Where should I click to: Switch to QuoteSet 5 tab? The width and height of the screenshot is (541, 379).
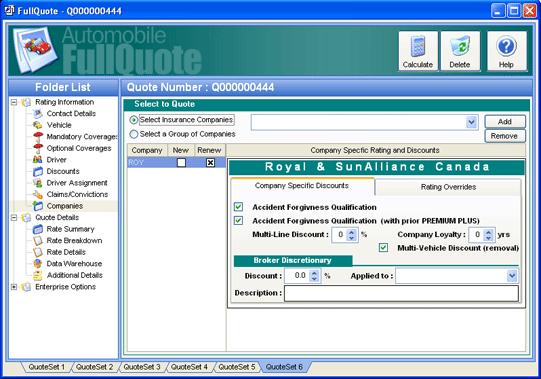click(x=237, y=367)
